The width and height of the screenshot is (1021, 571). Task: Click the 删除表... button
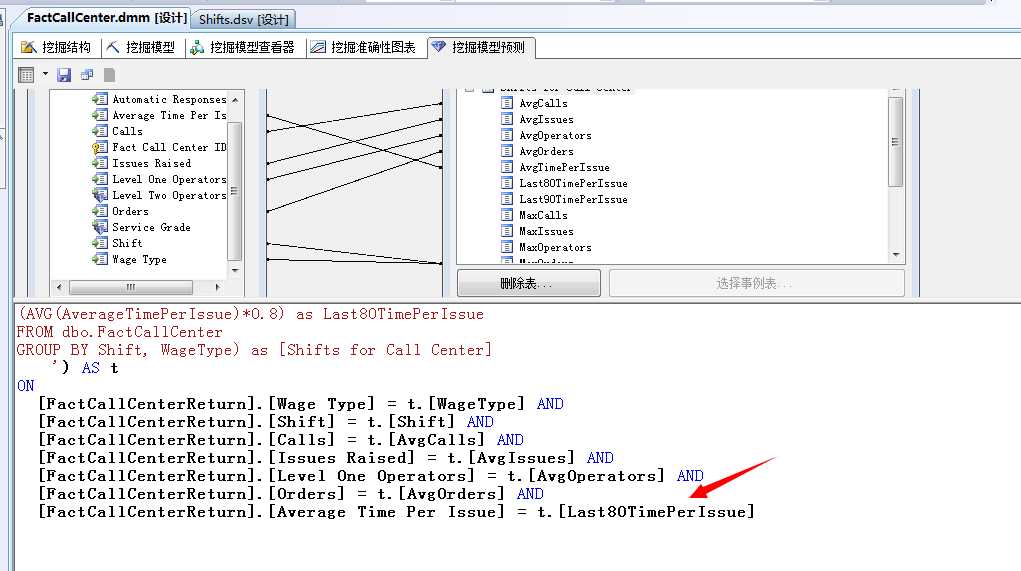coord(529,283)
